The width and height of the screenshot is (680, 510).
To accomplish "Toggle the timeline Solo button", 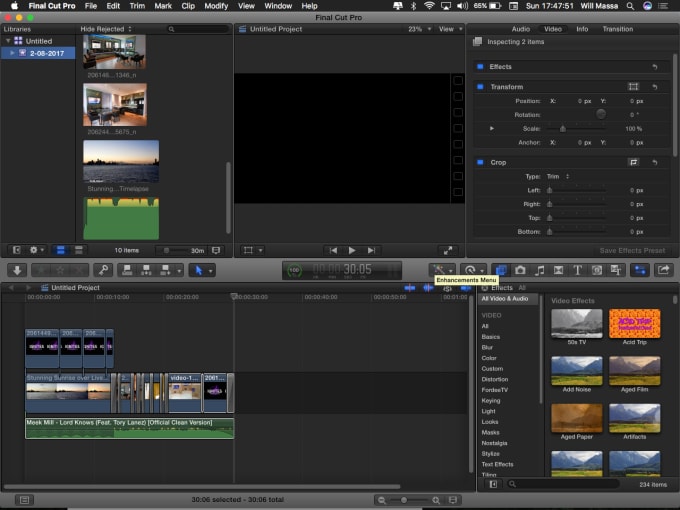I will (447, 288).
